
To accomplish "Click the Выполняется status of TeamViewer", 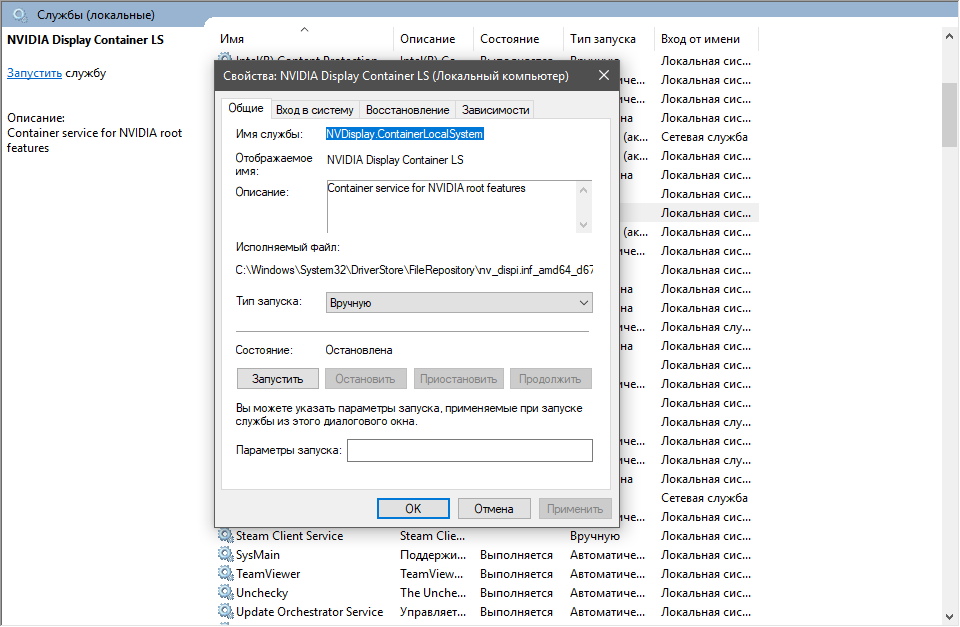I will tap(516, 574).
